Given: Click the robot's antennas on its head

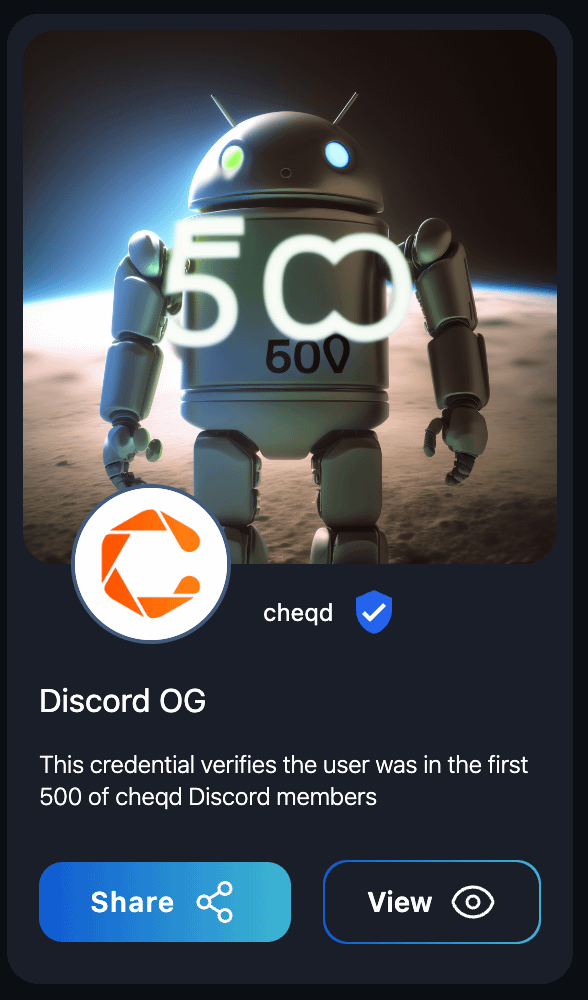Looking at the screenshot, I should pyautogui.click(x=284, y=110).
